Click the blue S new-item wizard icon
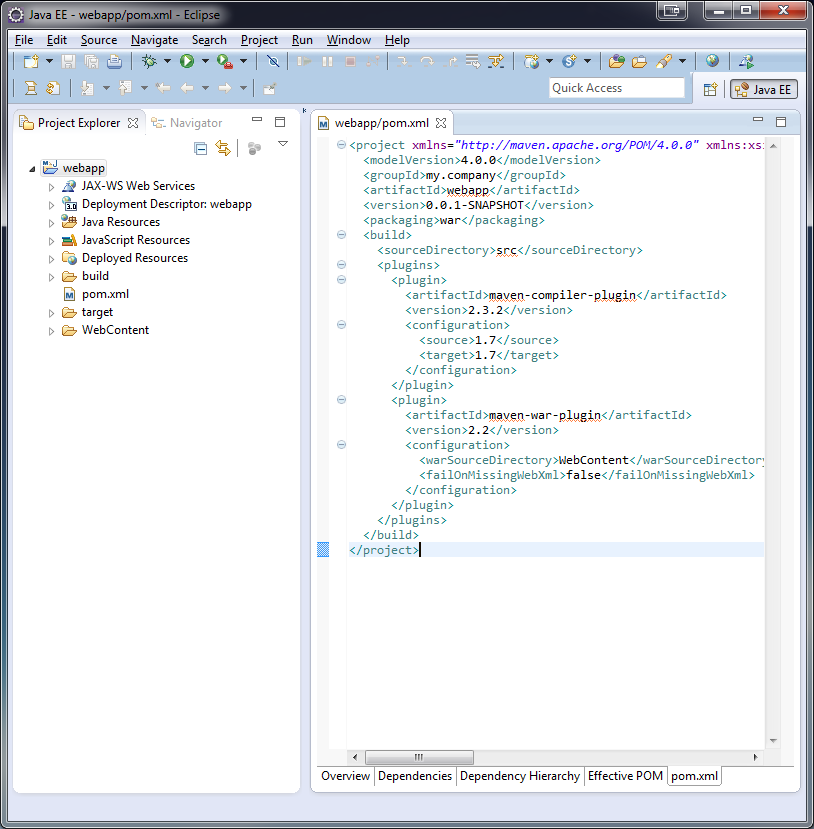 [x=569, y=61]
